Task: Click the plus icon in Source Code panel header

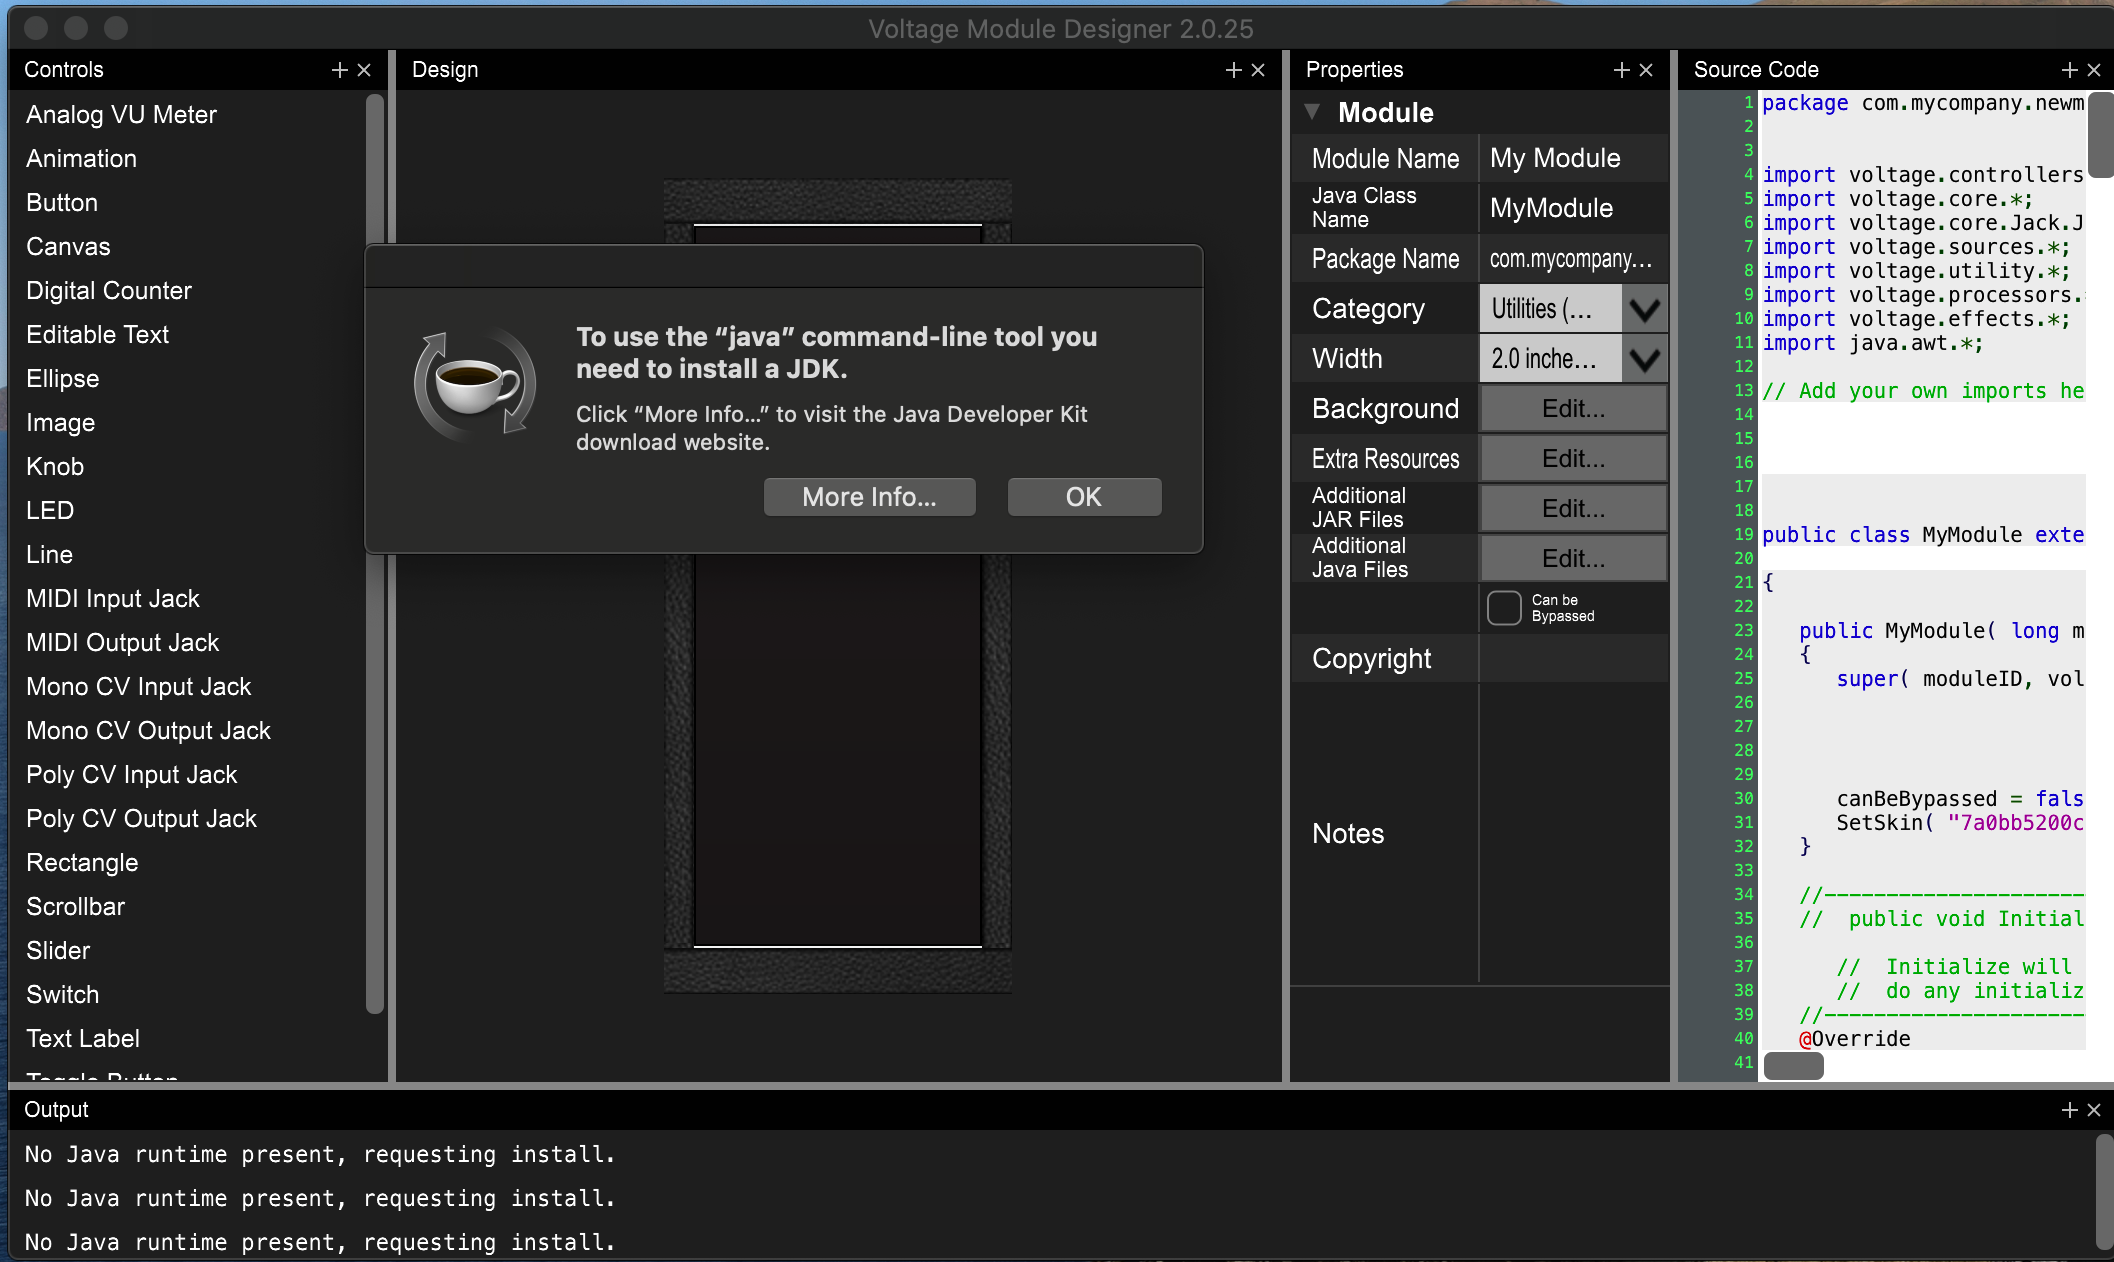Action: pos(2069,70)
